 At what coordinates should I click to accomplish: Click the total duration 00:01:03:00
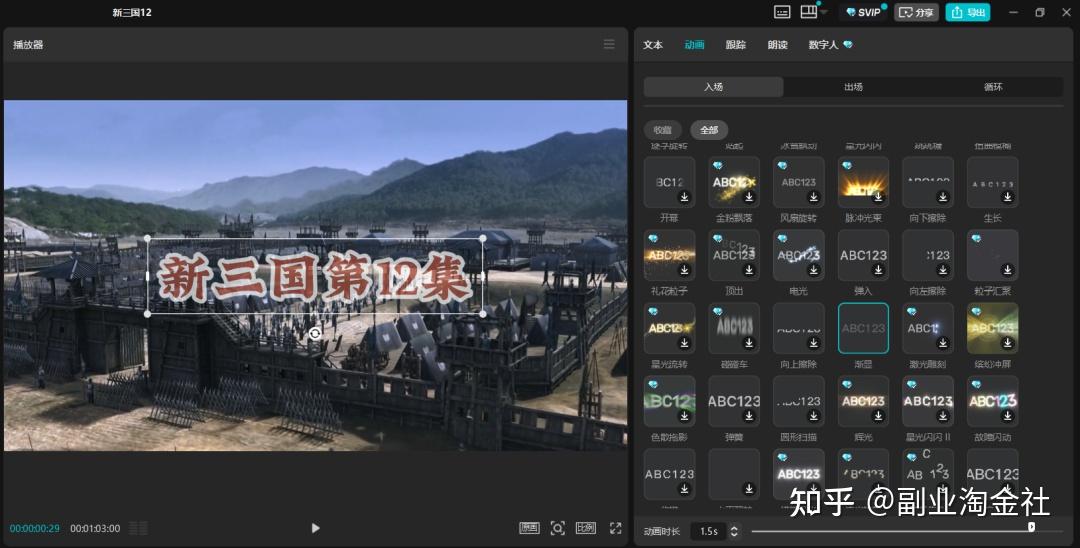[95, 528]
